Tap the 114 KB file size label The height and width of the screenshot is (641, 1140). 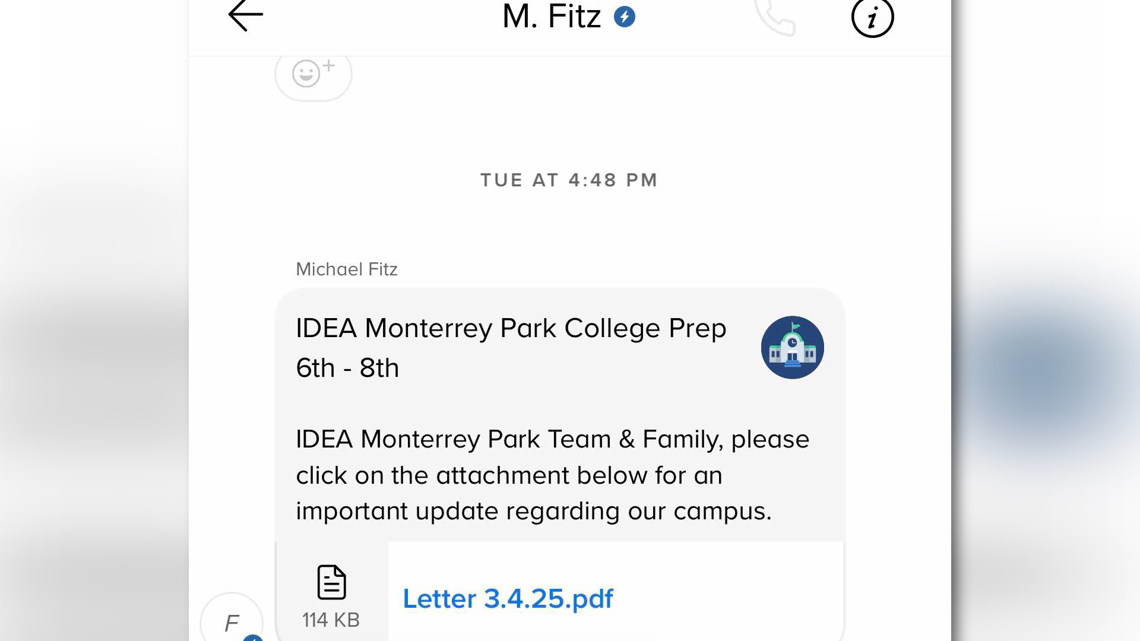[x=331, y=620]
